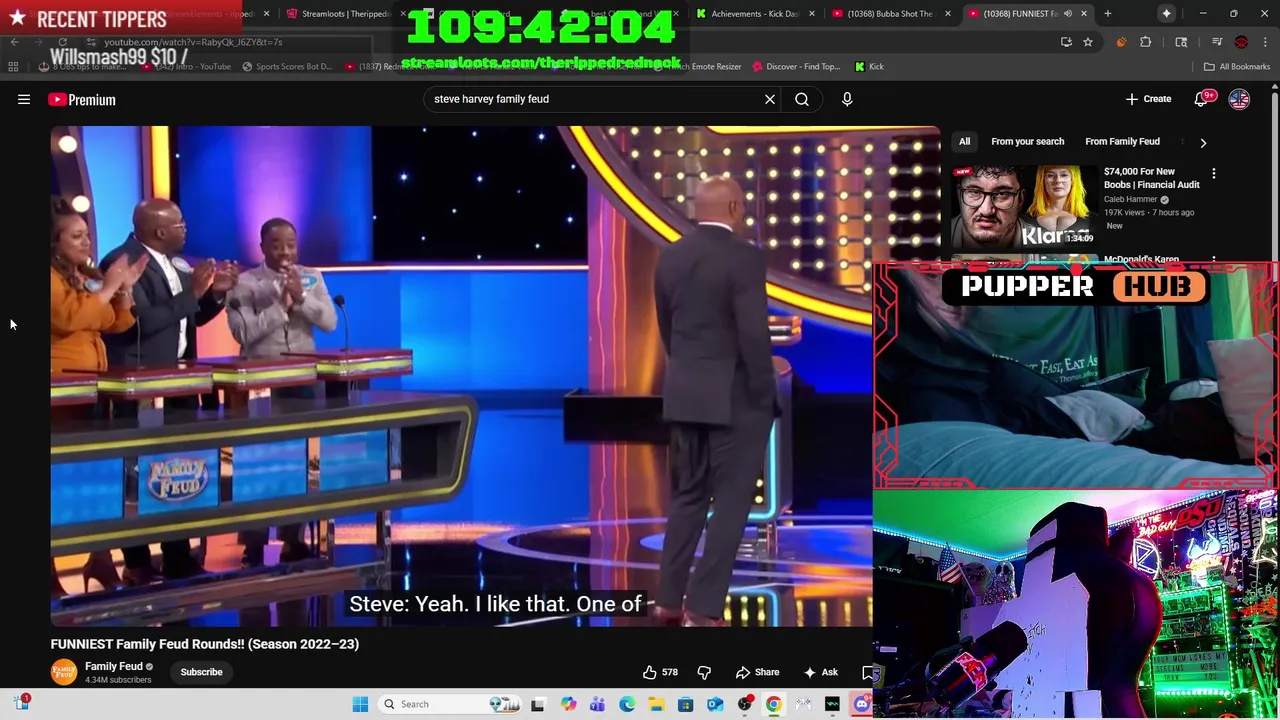Open the Family Feud channel avatar
The width and height of the screenshot is (1280, 720).
(x=64, y=672)
